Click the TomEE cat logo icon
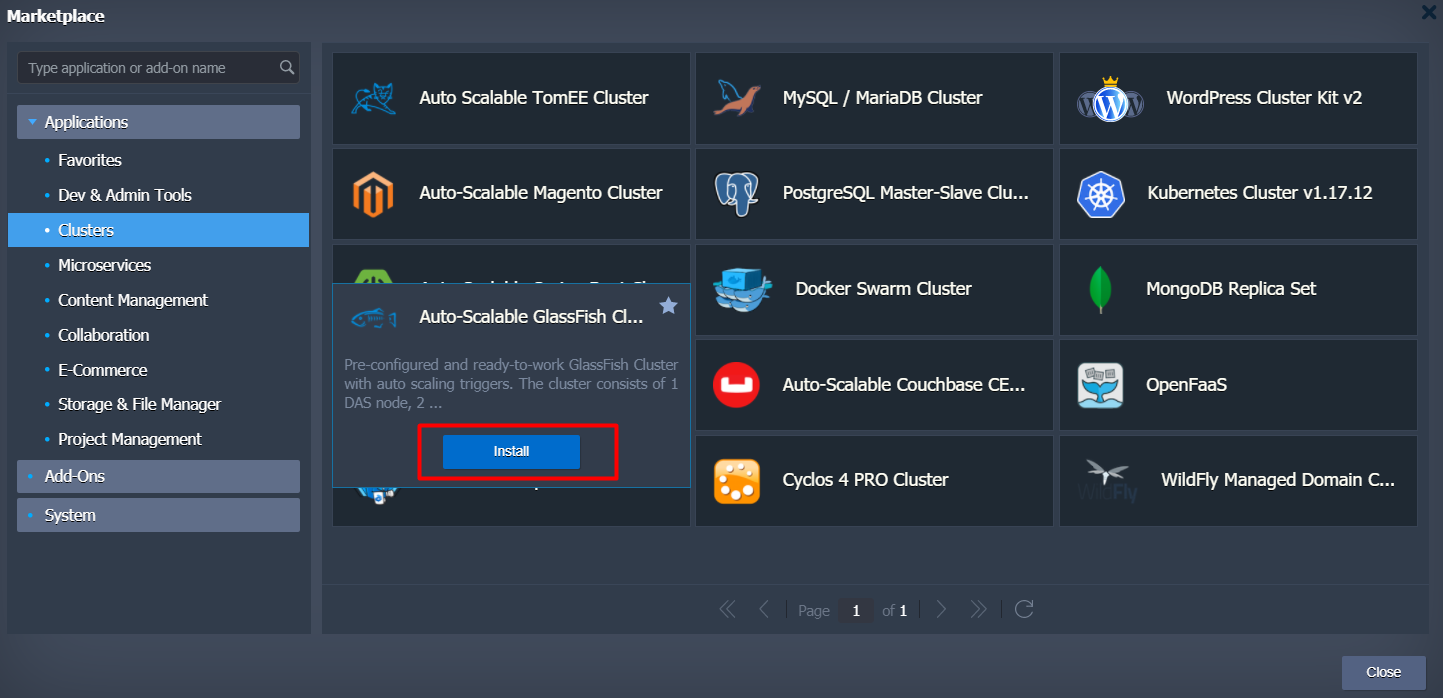Image resolution: width=1443 pixels, height=698 pixels. coord(373,98)
